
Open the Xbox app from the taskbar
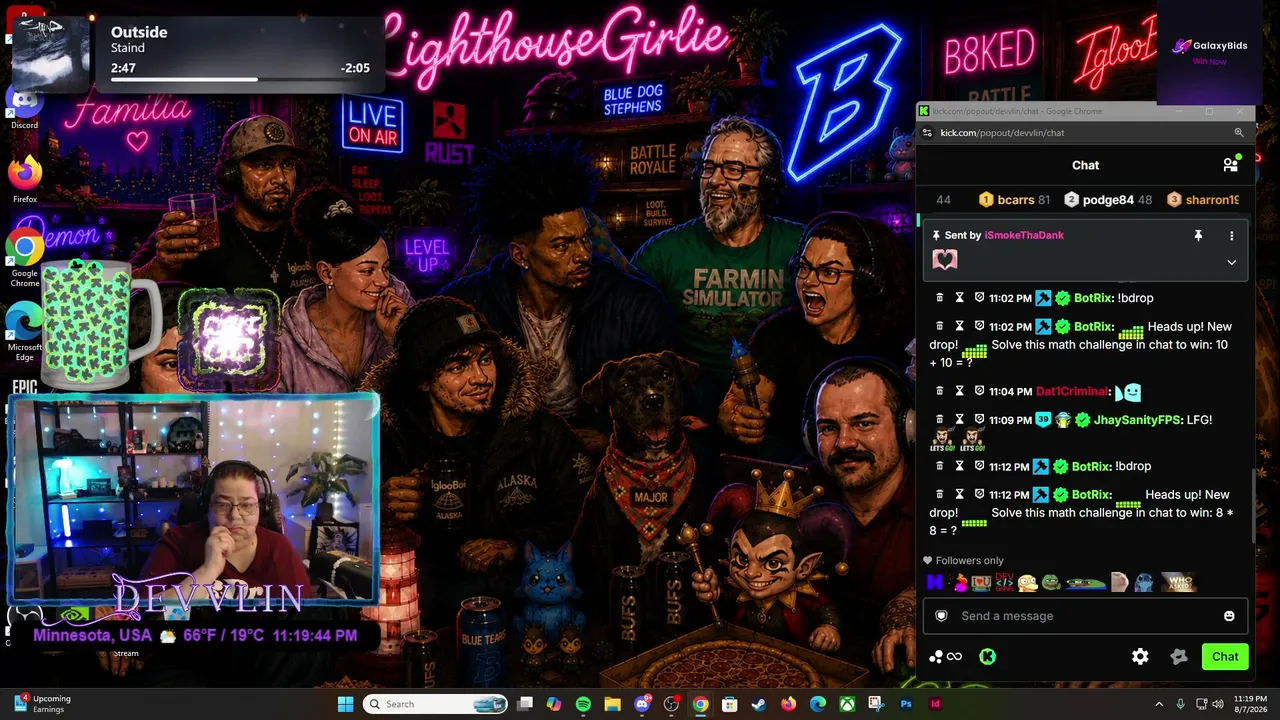click(847, 704)
